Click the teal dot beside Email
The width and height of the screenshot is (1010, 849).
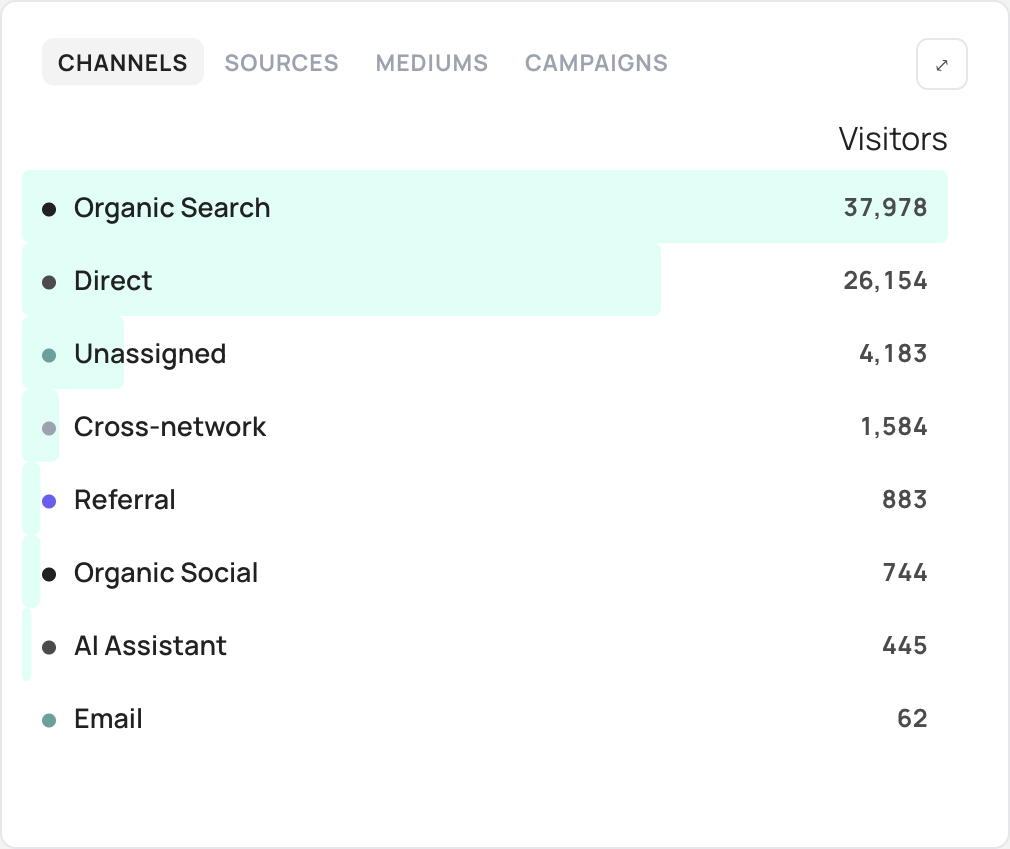[49, 720]
